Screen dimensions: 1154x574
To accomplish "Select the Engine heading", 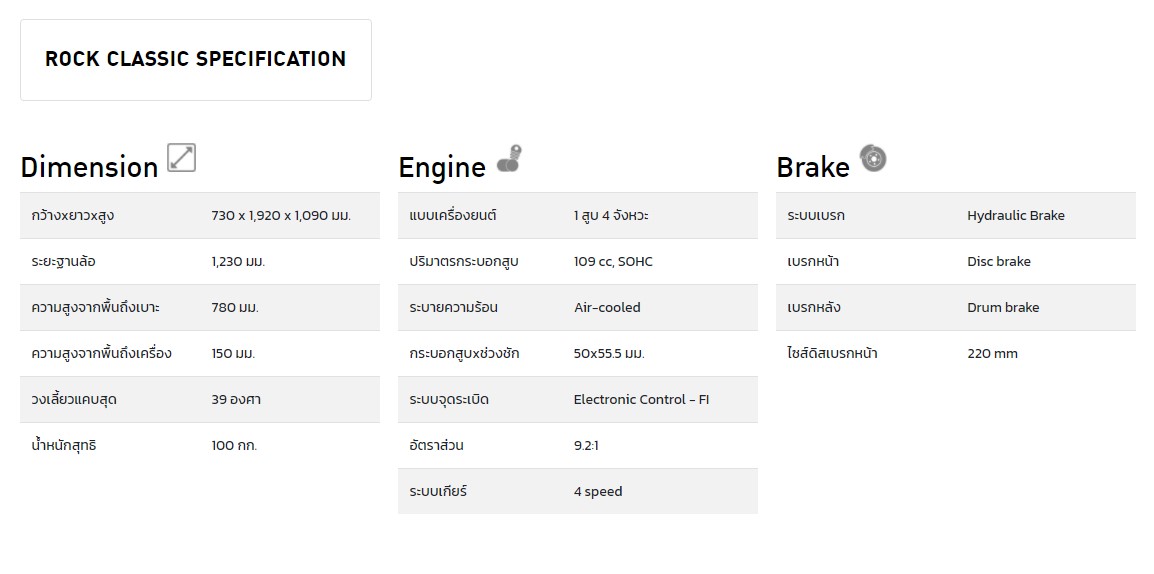I will pos(442,168).
